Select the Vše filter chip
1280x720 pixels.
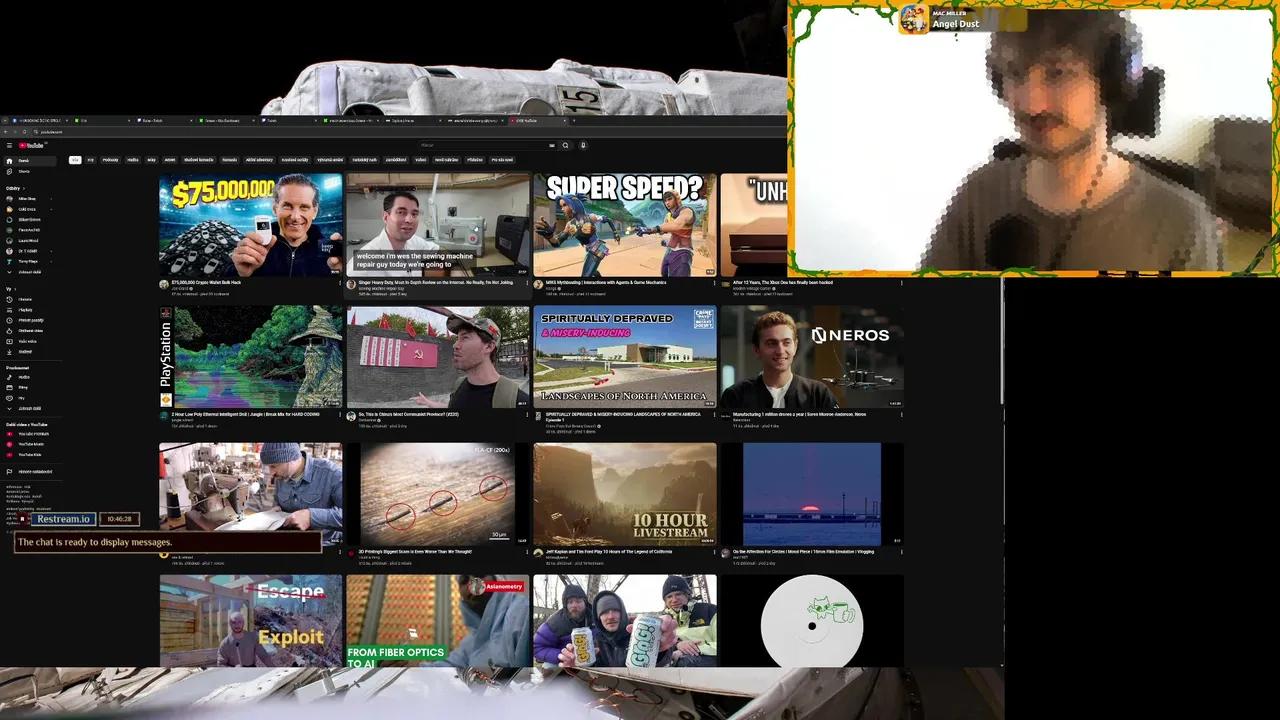tap(75, 160)
